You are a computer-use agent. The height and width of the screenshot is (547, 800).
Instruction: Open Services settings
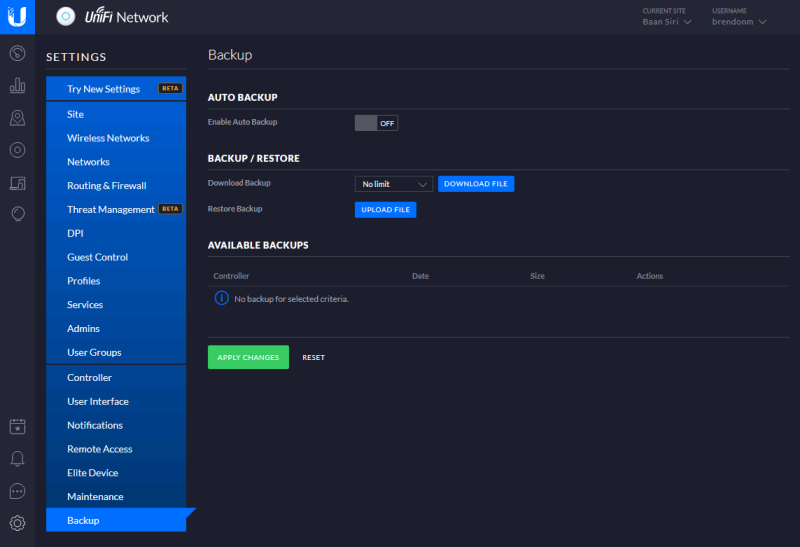116,305
